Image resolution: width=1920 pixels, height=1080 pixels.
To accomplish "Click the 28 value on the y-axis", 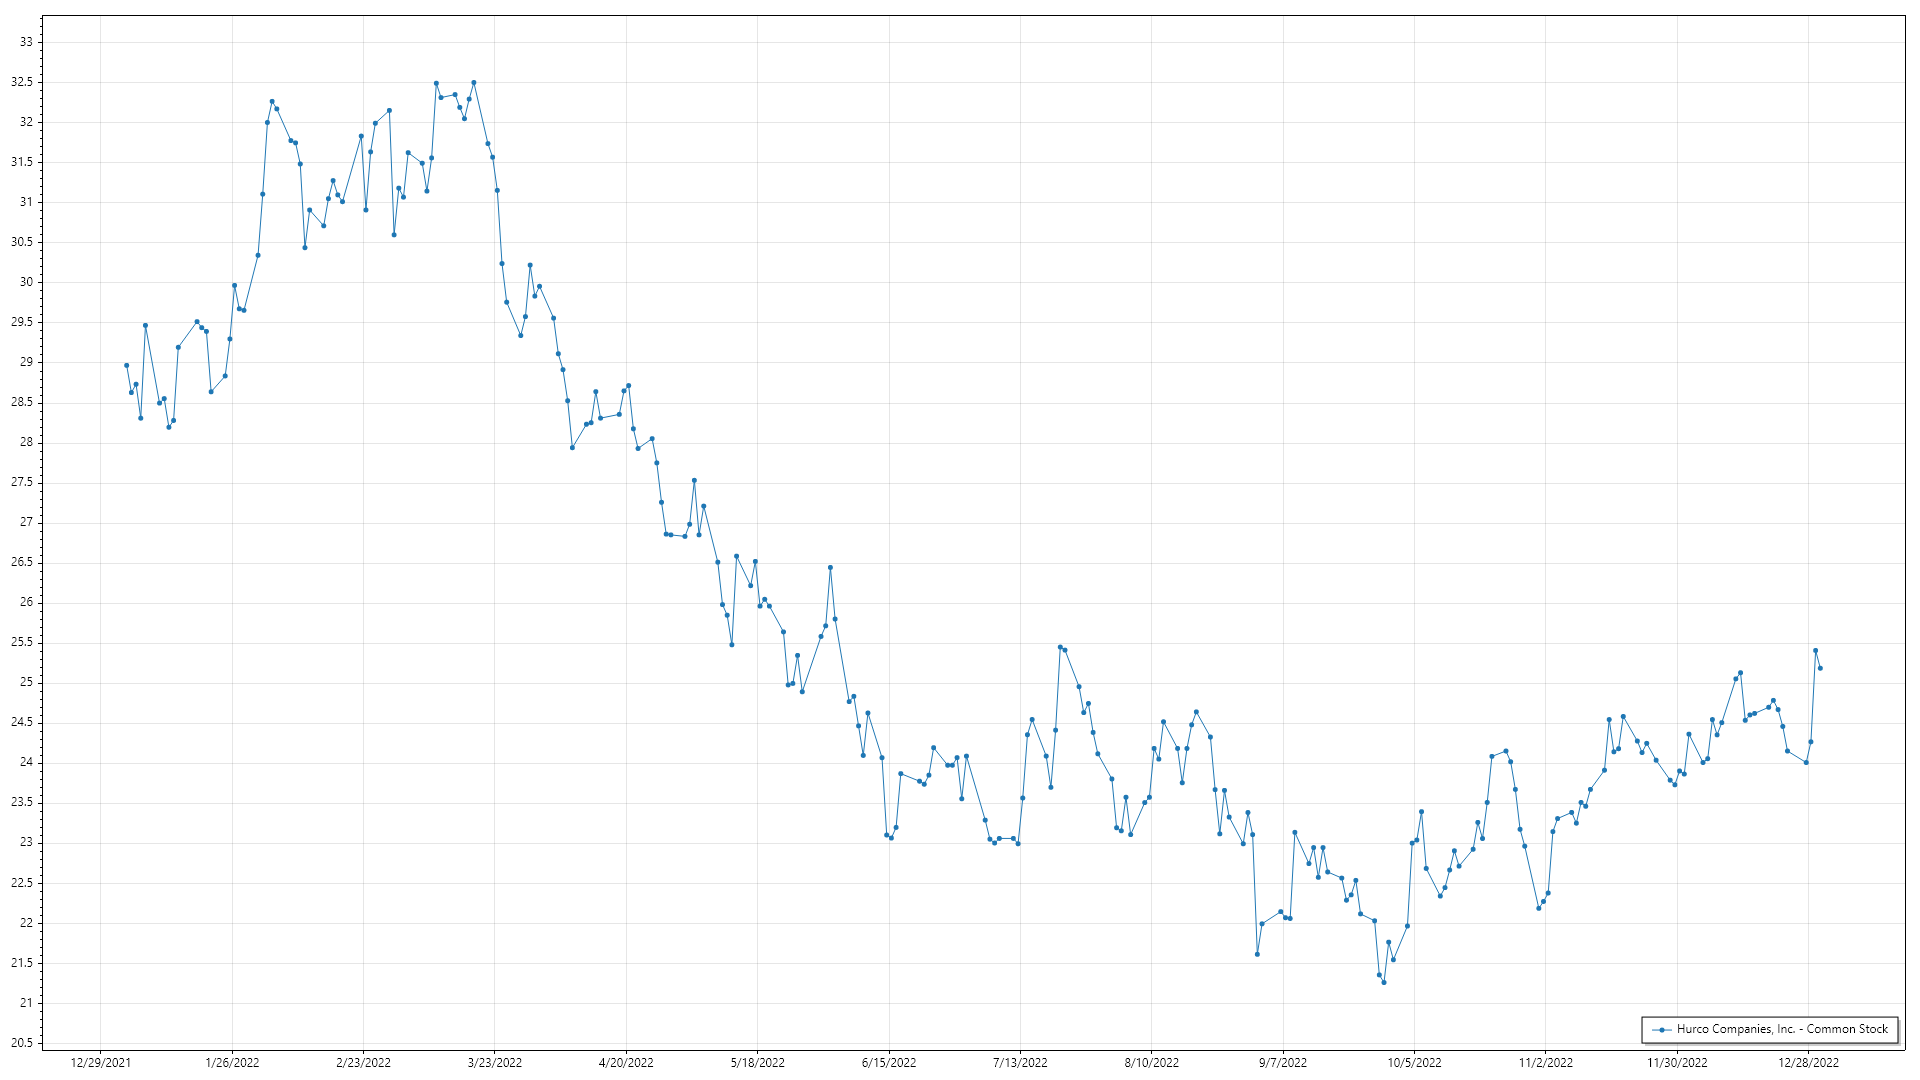I will (x=26, y=442).
